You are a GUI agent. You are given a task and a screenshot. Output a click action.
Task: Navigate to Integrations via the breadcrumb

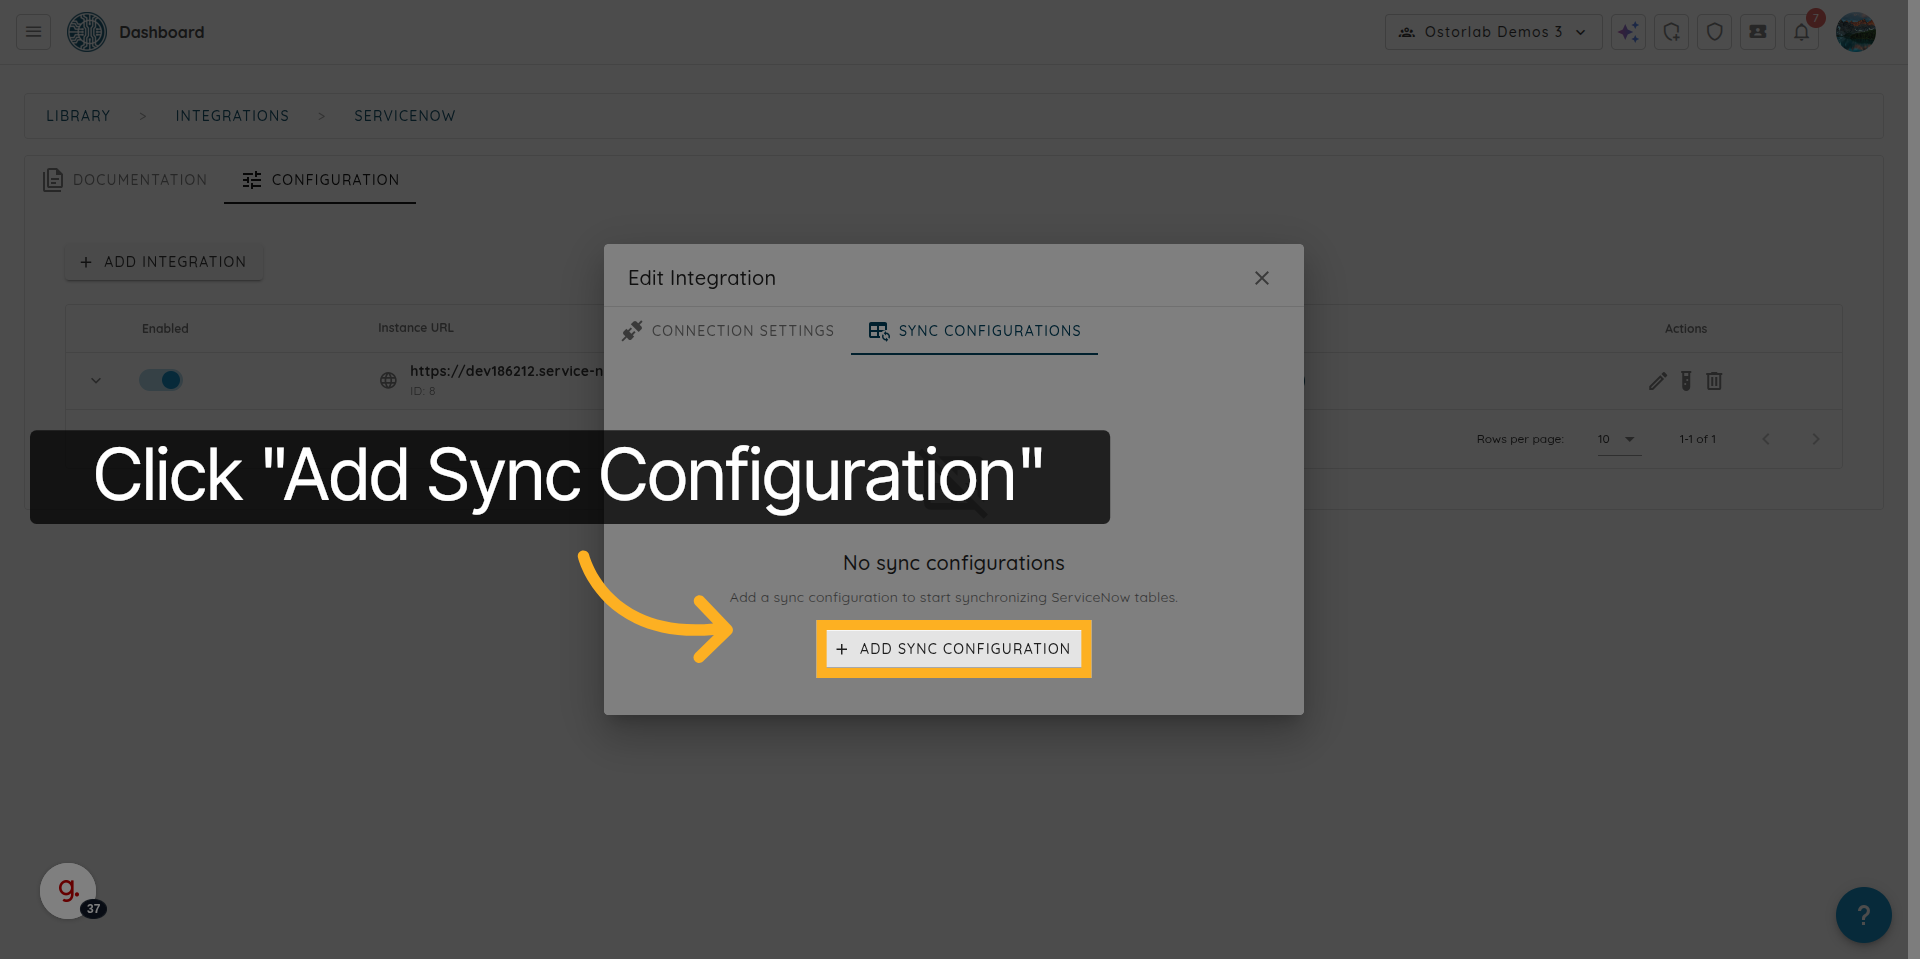(232, 115)
